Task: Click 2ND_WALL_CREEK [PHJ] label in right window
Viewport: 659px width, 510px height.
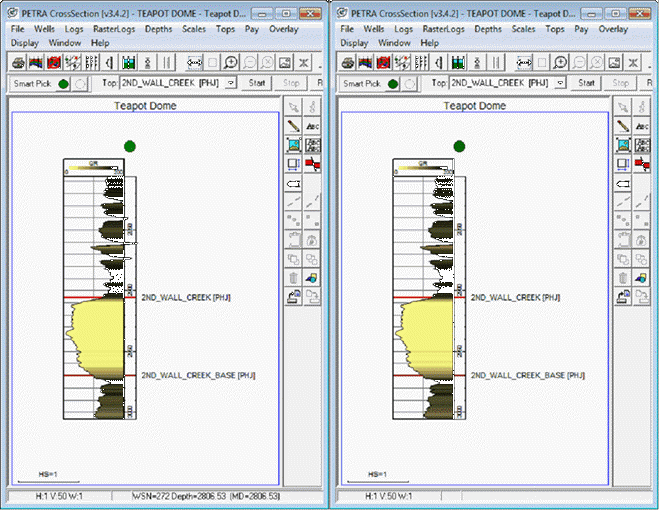Action: coord(515,298)
